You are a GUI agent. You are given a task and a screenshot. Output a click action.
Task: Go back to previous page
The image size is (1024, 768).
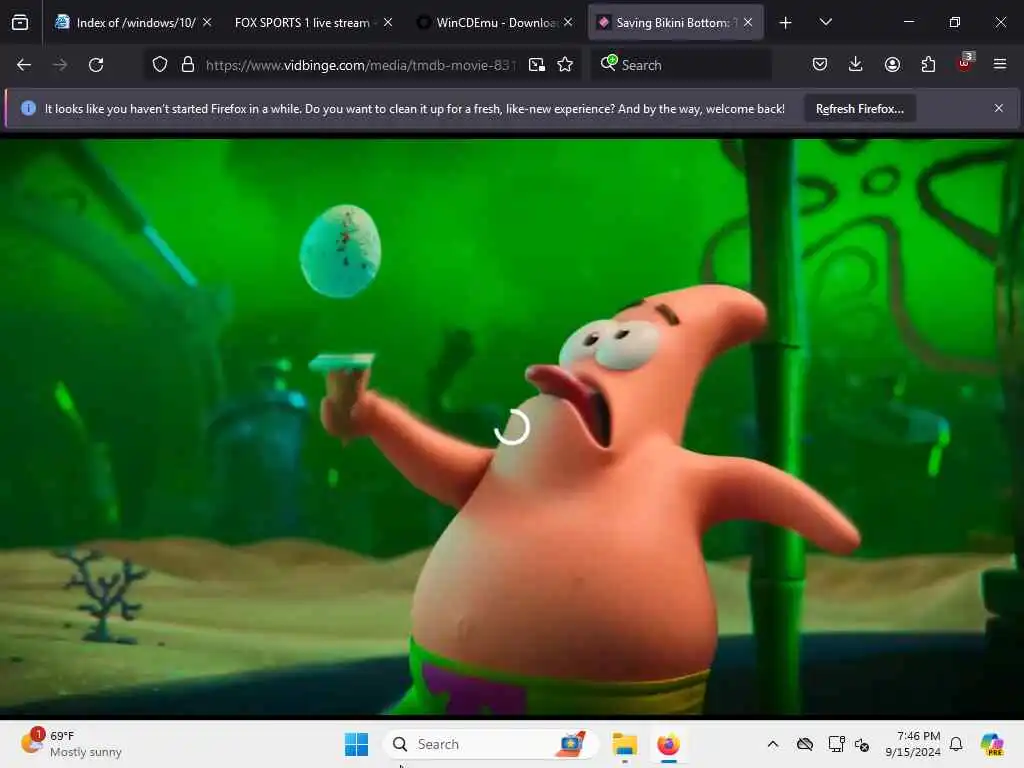pyautogui.click(x=24, y=65)
